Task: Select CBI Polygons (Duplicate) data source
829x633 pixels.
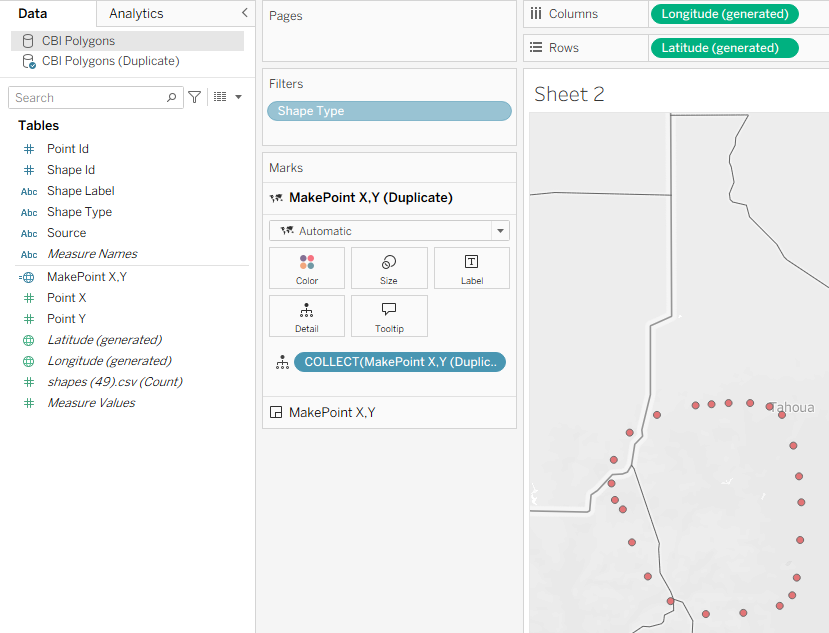Action: click(110, 61)
